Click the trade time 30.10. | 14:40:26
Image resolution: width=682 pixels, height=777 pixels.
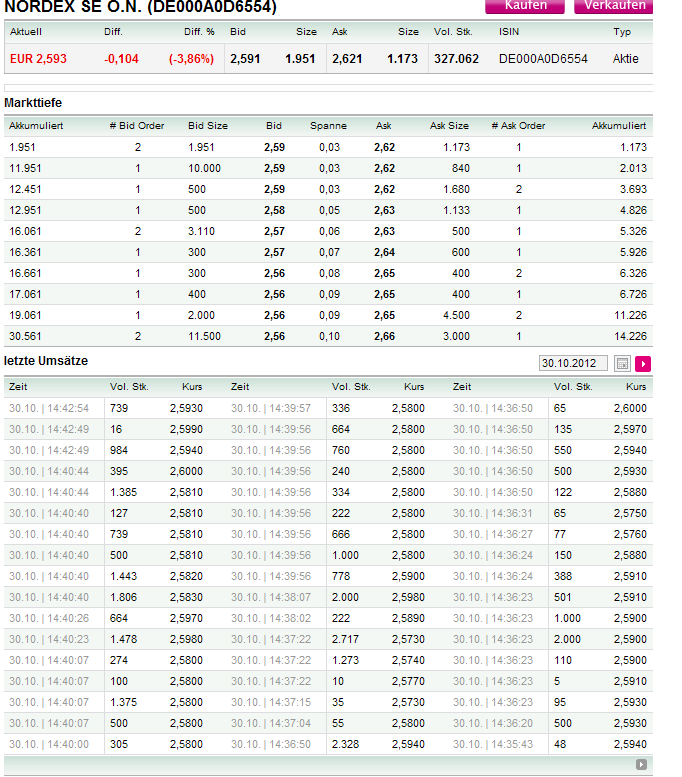[49, 618]
